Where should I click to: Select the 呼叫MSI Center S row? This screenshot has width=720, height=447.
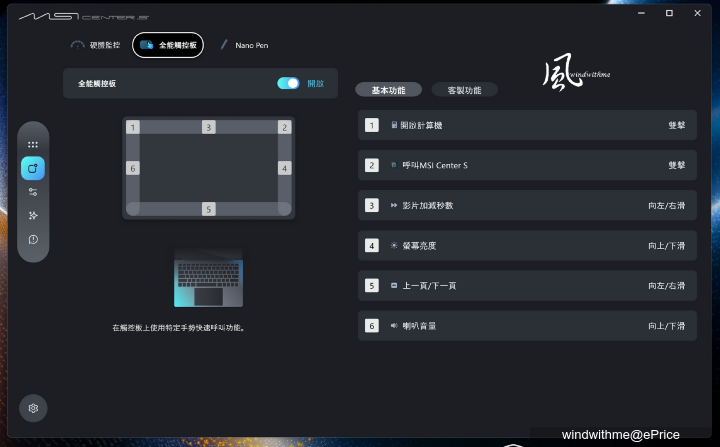(527, 165)
